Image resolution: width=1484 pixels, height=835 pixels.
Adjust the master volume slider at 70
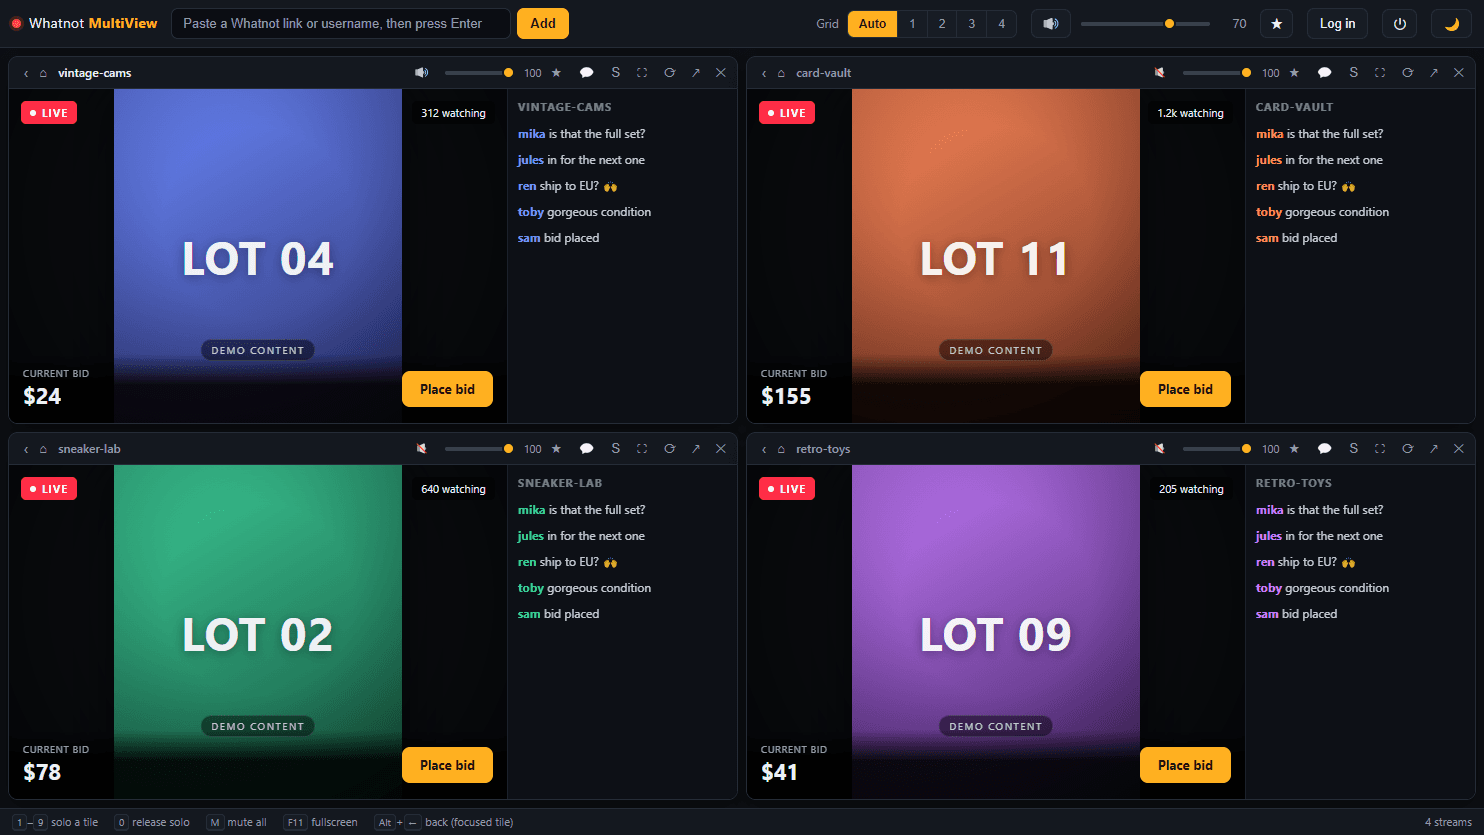coord(1145,24)
